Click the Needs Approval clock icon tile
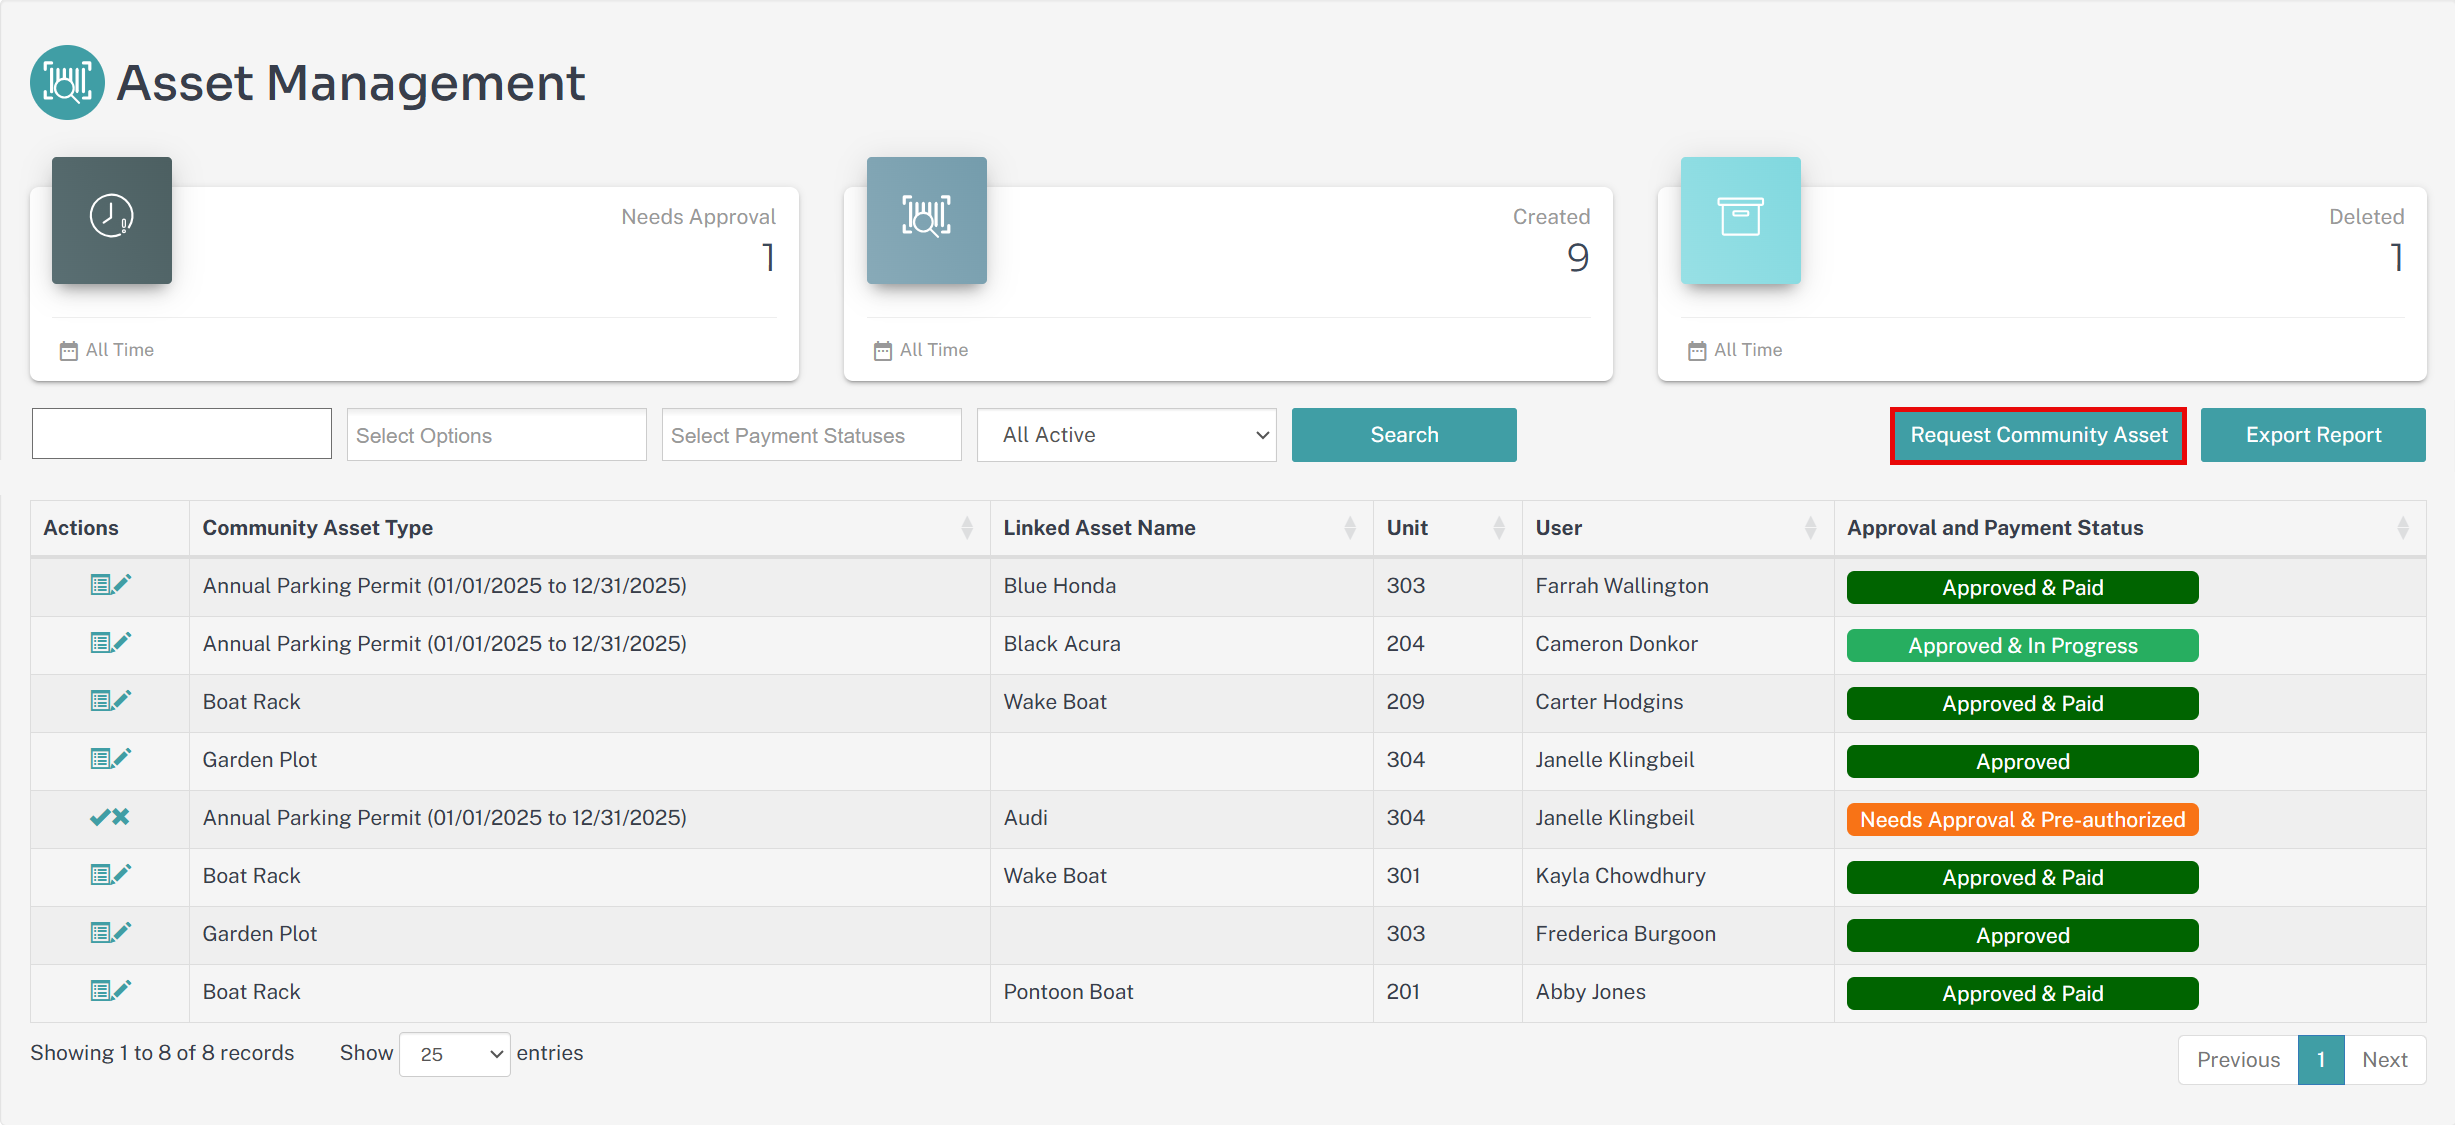Screen dimensions: 2455x1125 (112, 220)
